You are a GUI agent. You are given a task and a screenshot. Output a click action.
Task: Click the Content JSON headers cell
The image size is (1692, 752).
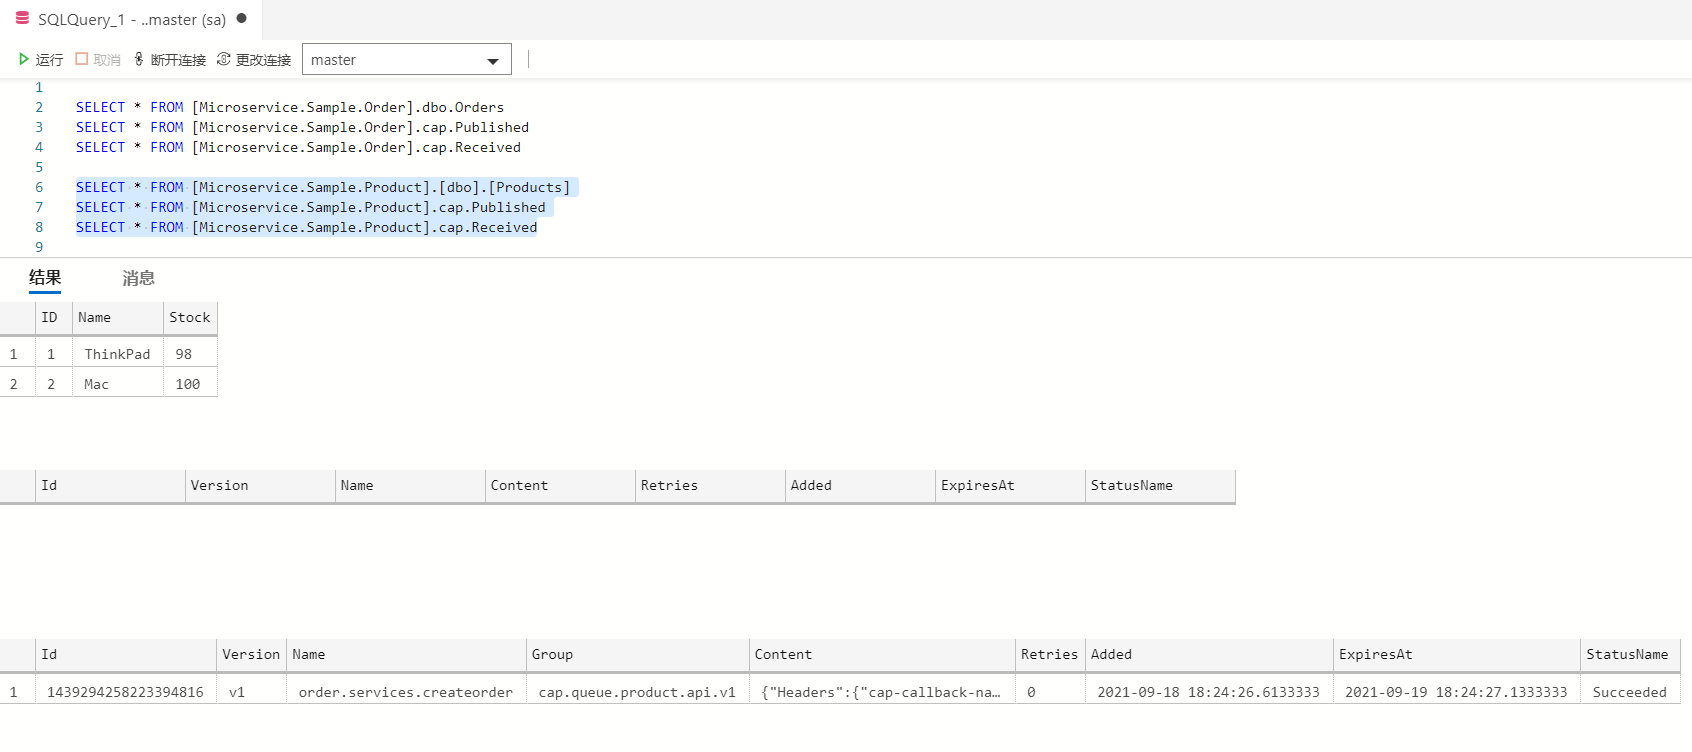click(880, 692)
